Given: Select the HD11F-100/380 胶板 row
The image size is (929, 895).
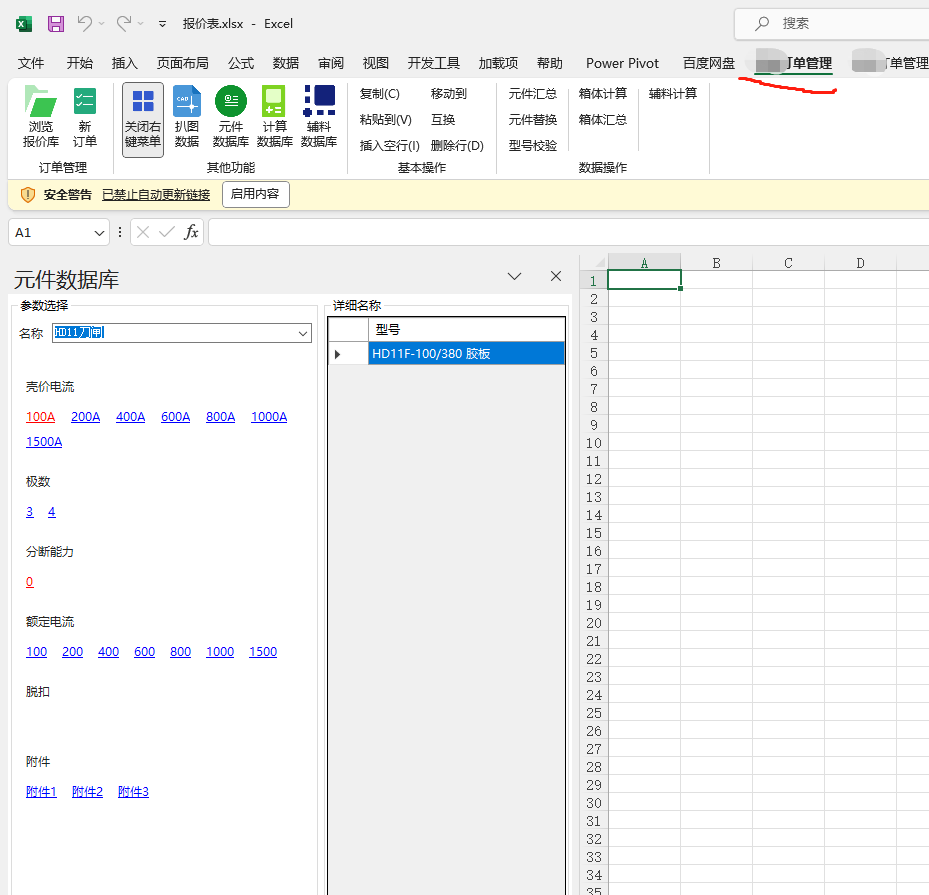Looking at the screenshot, I should point(466,354).
